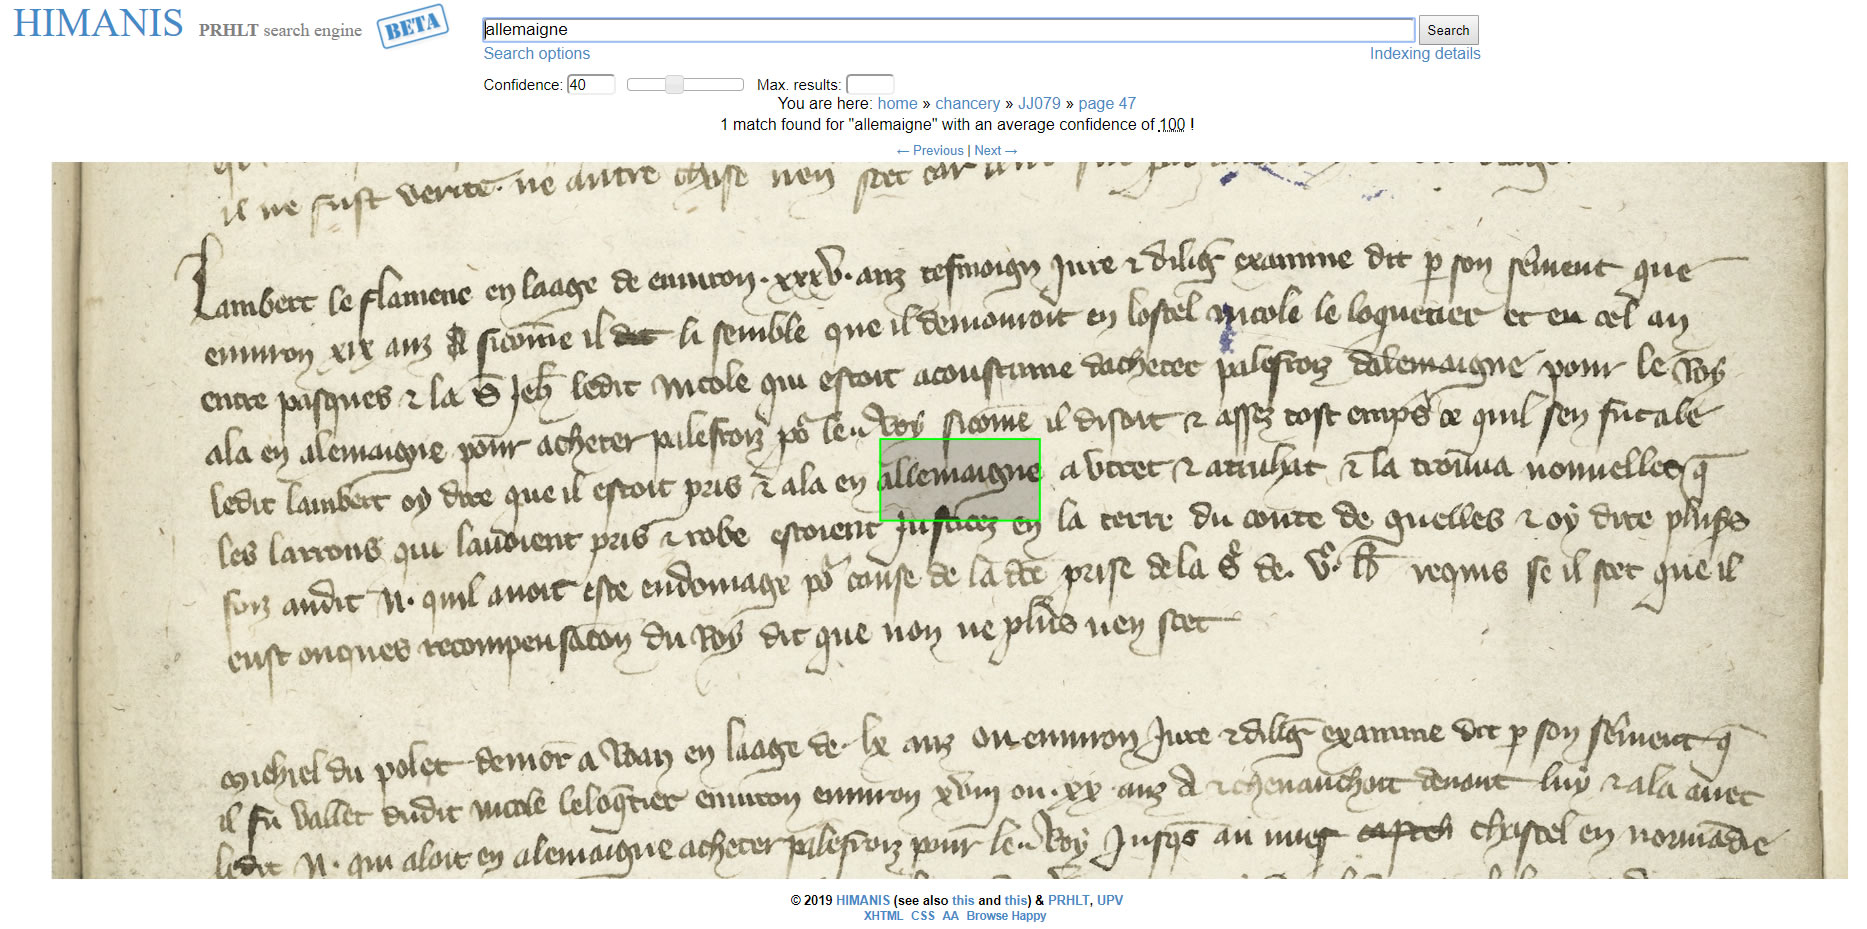
Task: Expand the Search options section
Action: tap(536, 54)
